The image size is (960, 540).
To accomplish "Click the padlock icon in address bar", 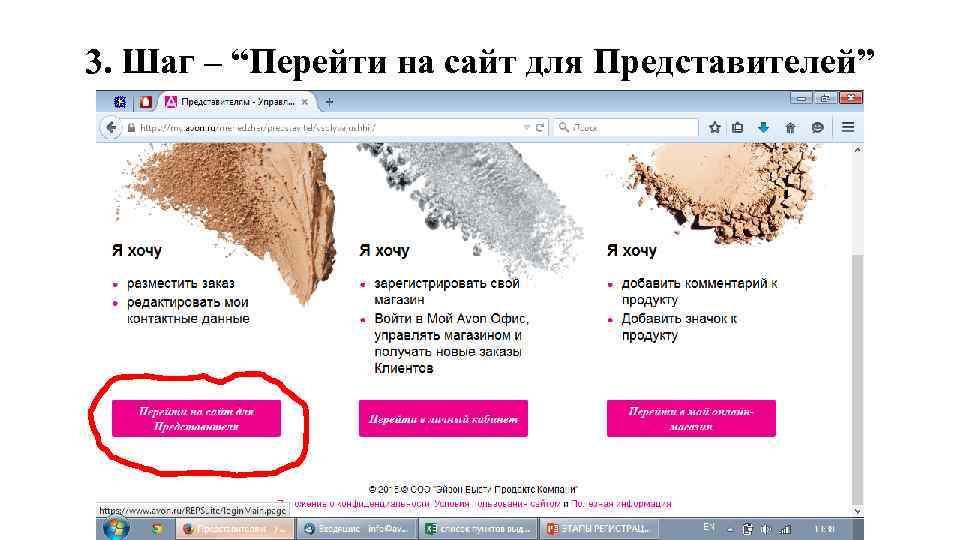I will 131,128.
